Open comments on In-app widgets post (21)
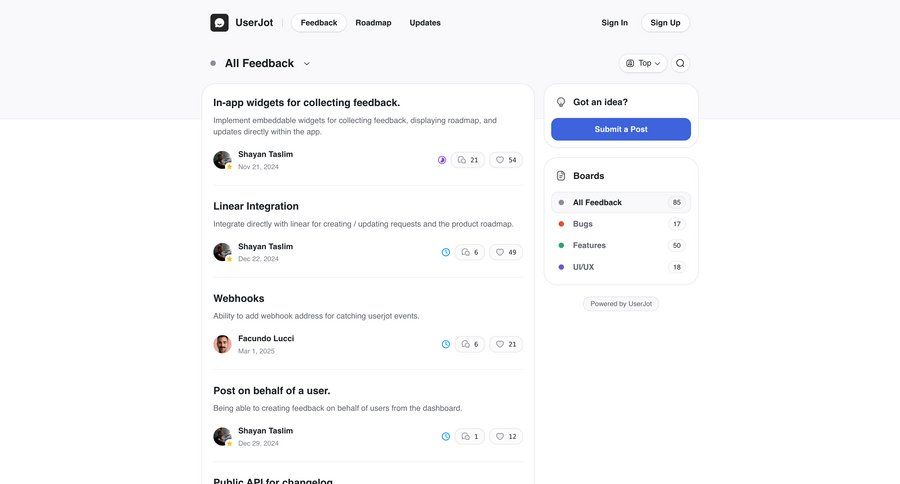Image resolution: width=900 pixels, height=484 pixels. [468, 160]
